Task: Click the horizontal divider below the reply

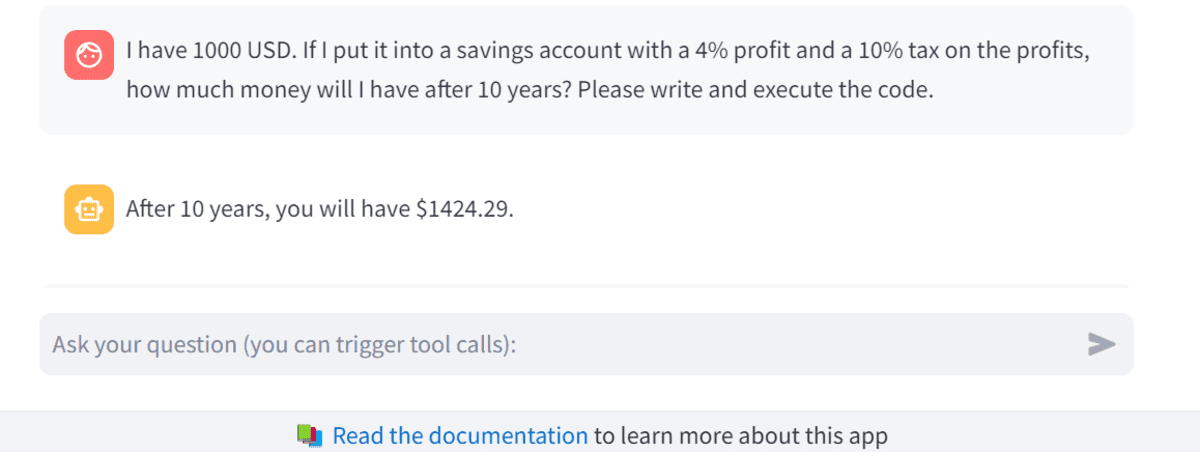Action: (x=586, y=286)
